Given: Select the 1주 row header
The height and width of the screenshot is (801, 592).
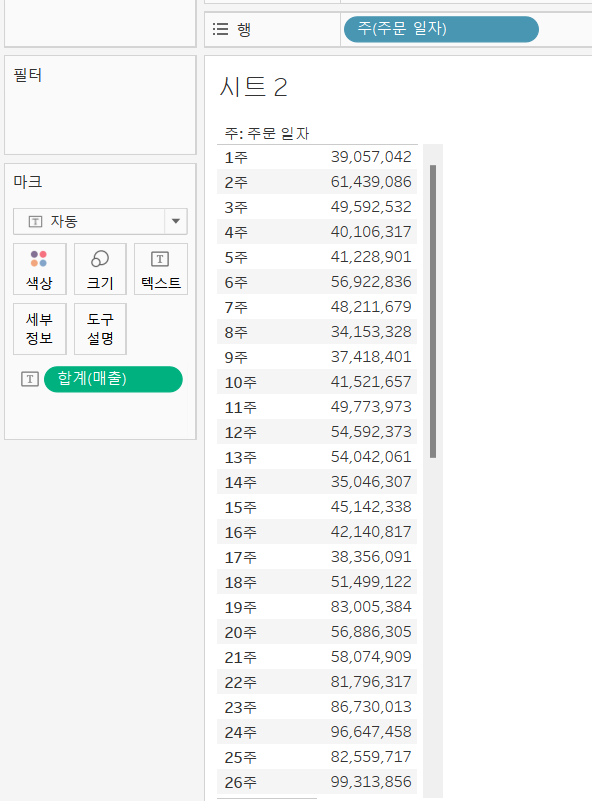Looking at the screenshot, I should click(x=236, y=157).
